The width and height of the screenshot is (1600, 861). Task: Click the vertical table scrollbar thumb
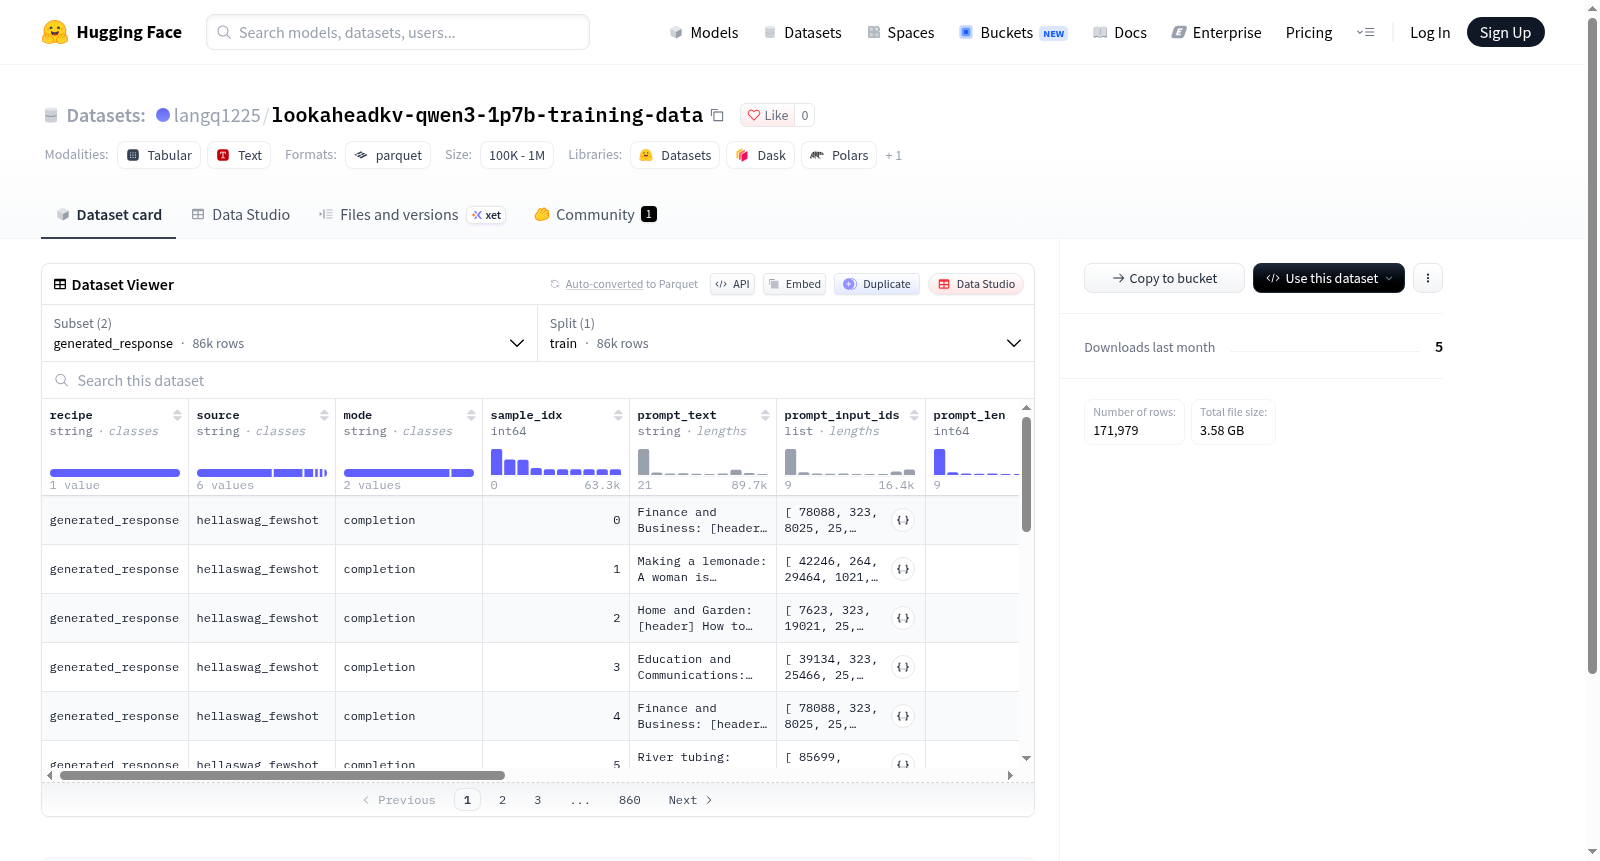point(1026,474)
